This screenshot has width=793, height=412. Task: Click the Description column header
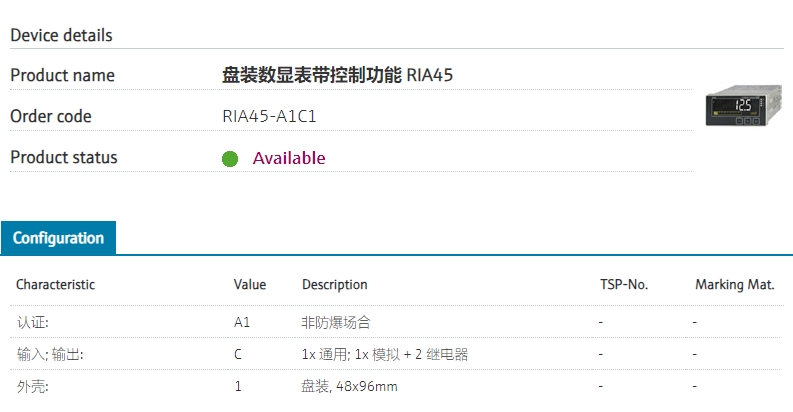coord(335,285)
